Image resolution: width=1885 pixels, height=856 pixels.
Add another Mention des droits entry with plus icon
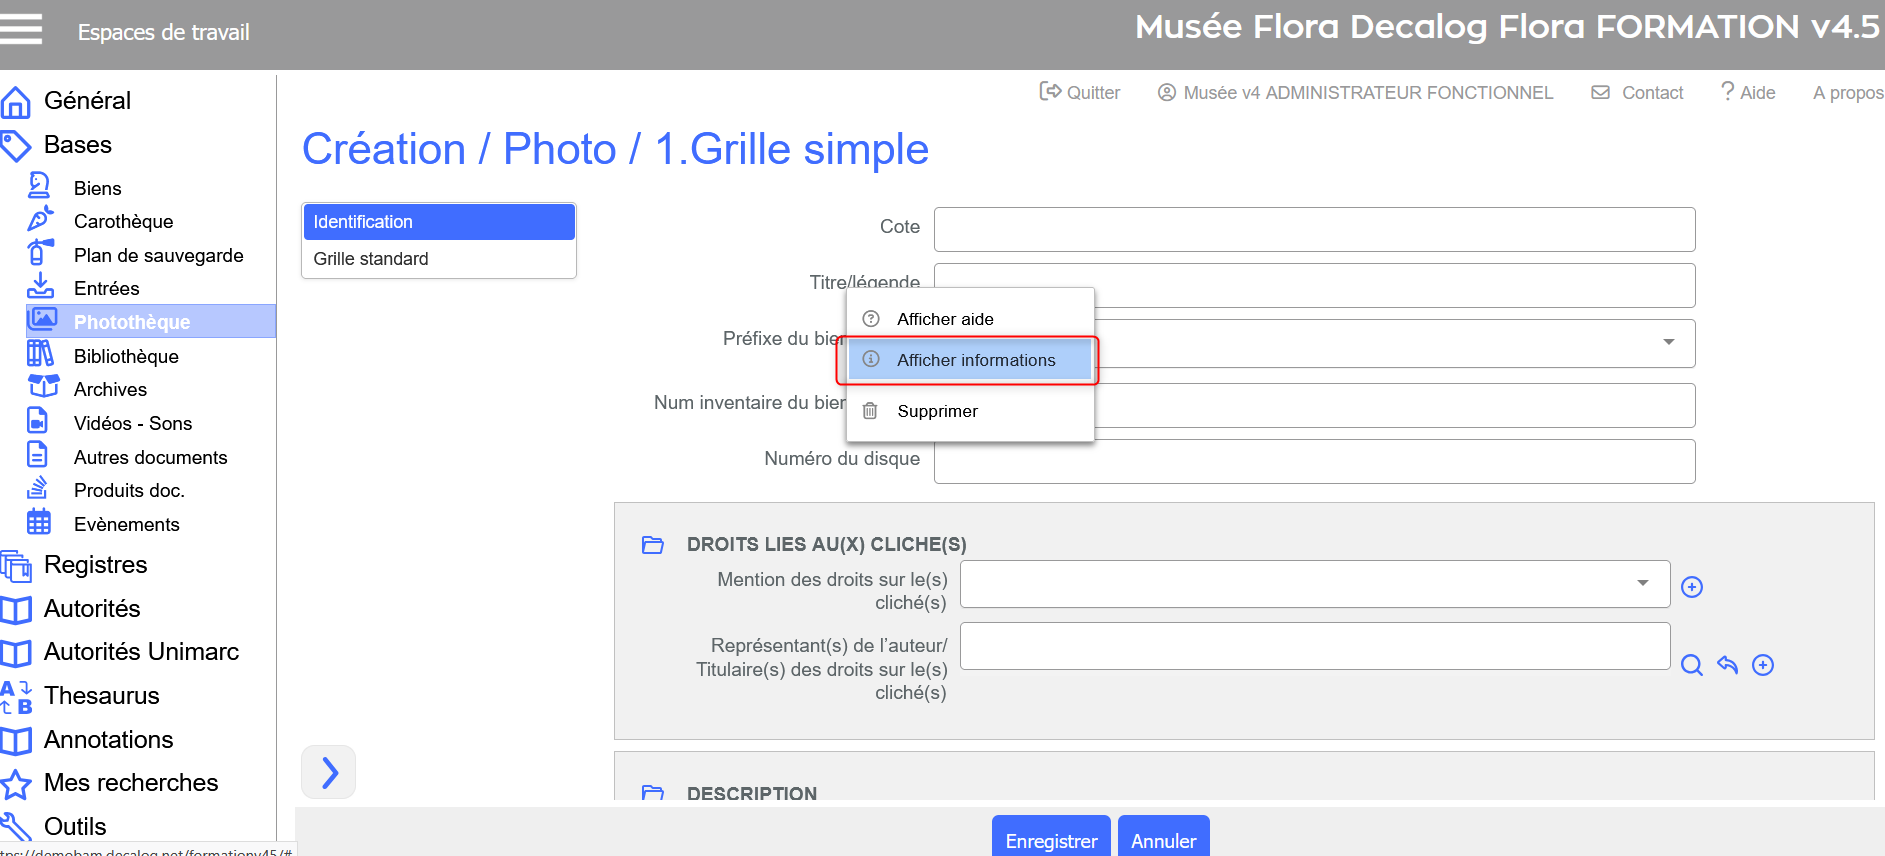(x=1691, y=587)
